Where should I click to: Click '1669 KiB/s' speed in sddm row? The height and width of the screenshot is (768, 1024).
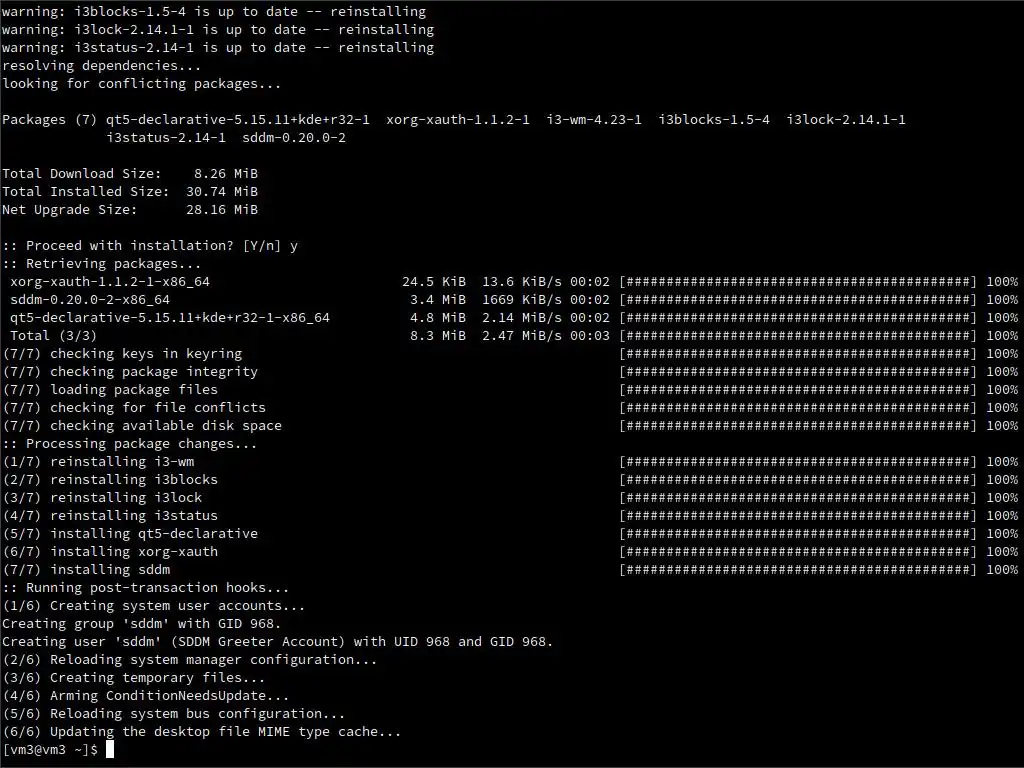pos(522,300)
